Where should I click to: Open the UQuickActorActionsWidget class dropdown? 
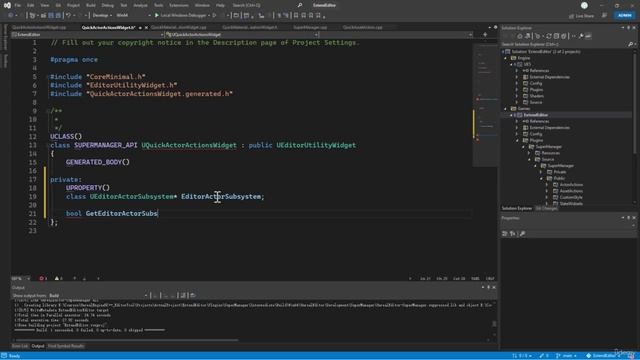242,35
